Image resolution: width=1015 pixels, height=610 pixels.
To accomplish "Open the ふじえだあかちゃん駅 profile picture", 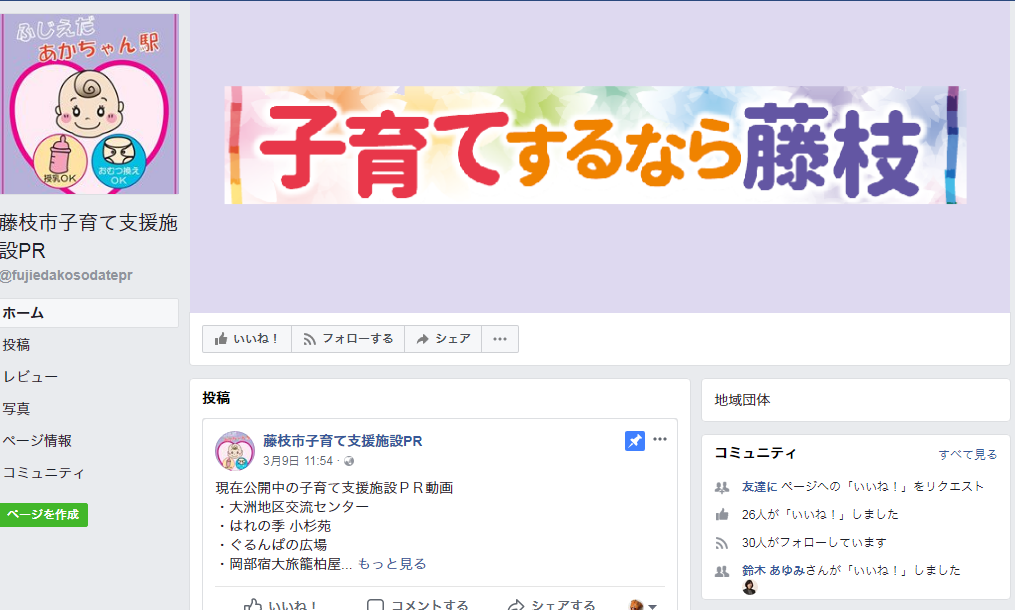I will click(x=89, y=104).
